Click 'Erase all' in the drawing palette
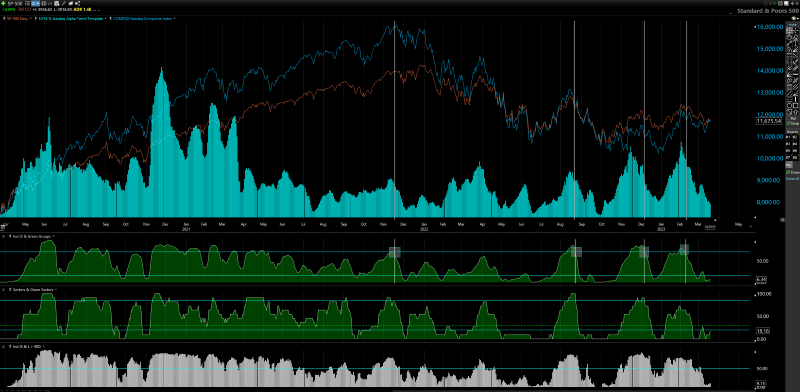The width and height of the screenshot is (800, 392). tap(792, 178)
